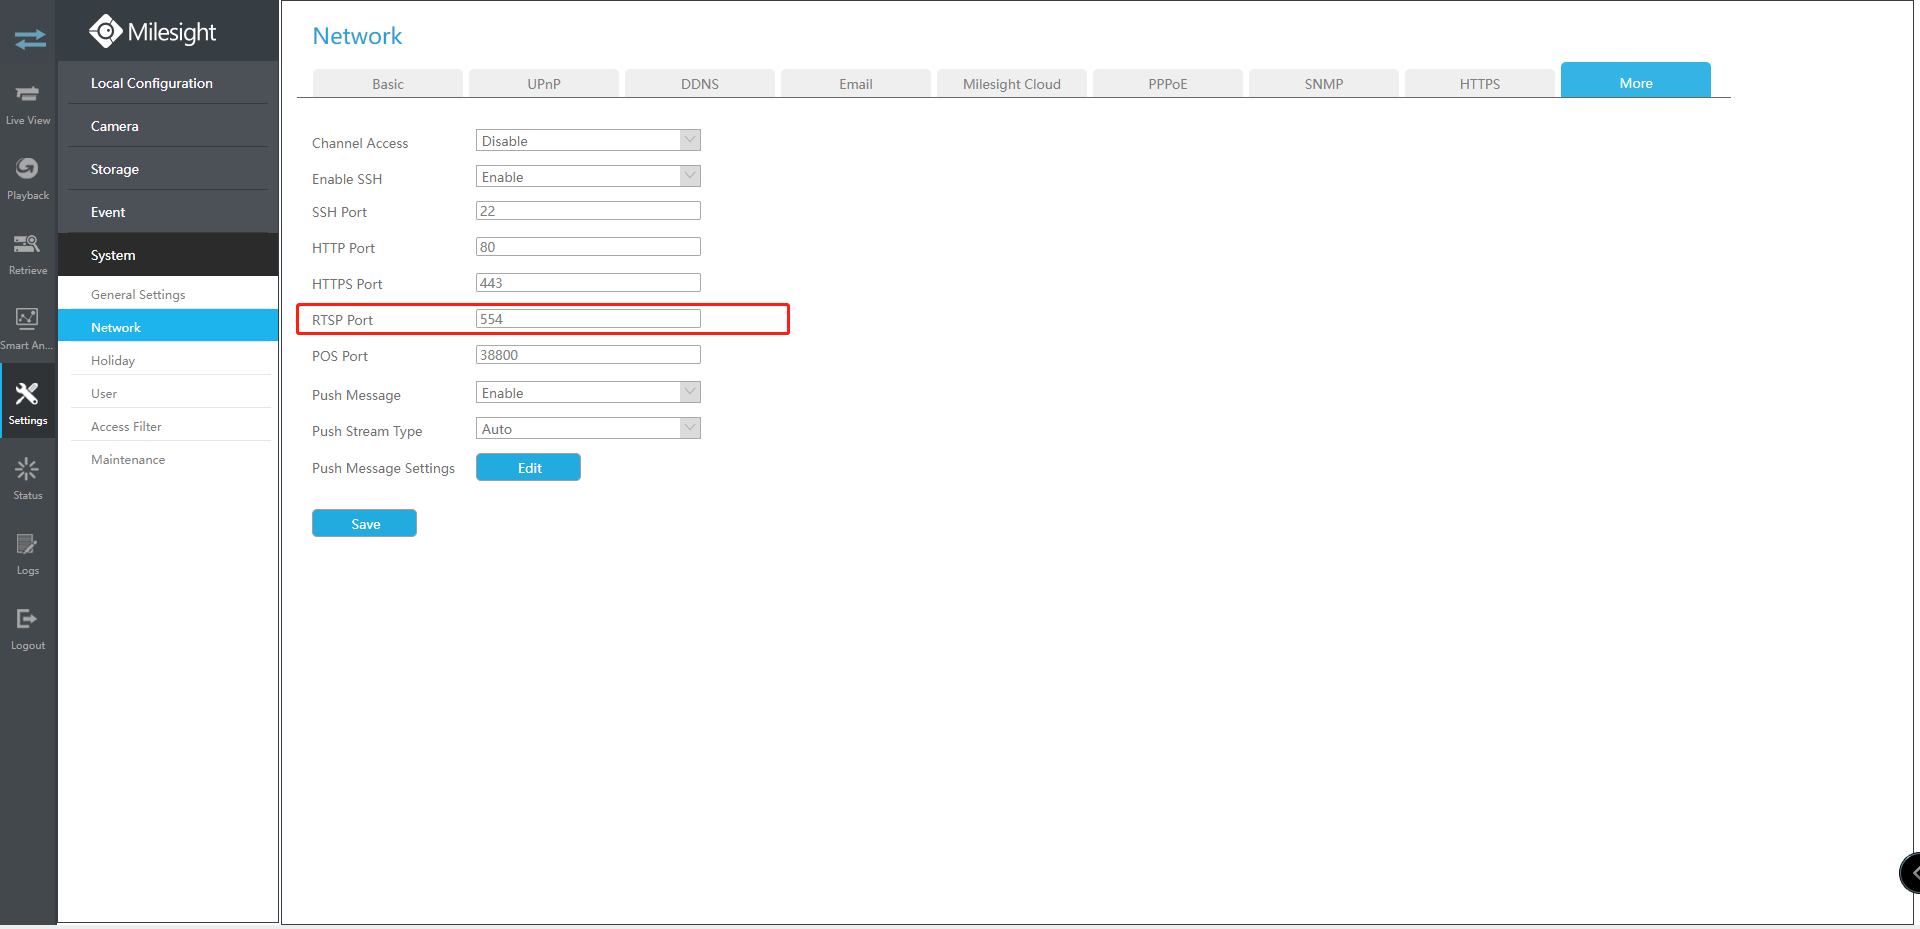This screenshot has width=1920, height=929.
Task: Open the Enable SSH dropdown
Action: click(x=588, y=177)
